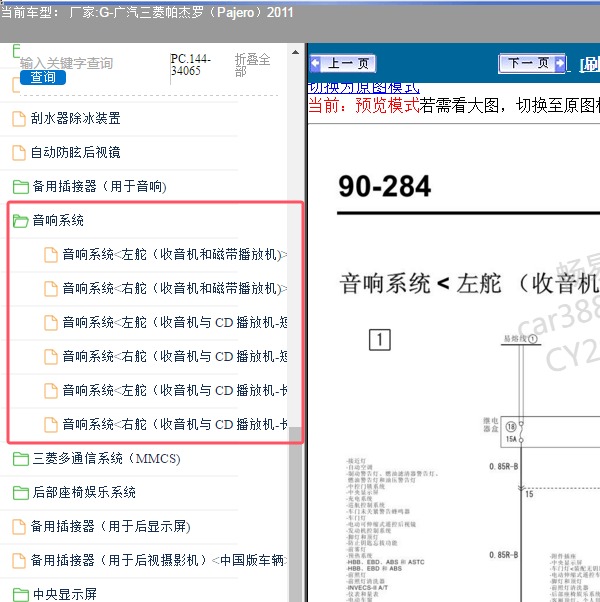Click the tree panel scroll-up arrow

click(x=295, y=52)
